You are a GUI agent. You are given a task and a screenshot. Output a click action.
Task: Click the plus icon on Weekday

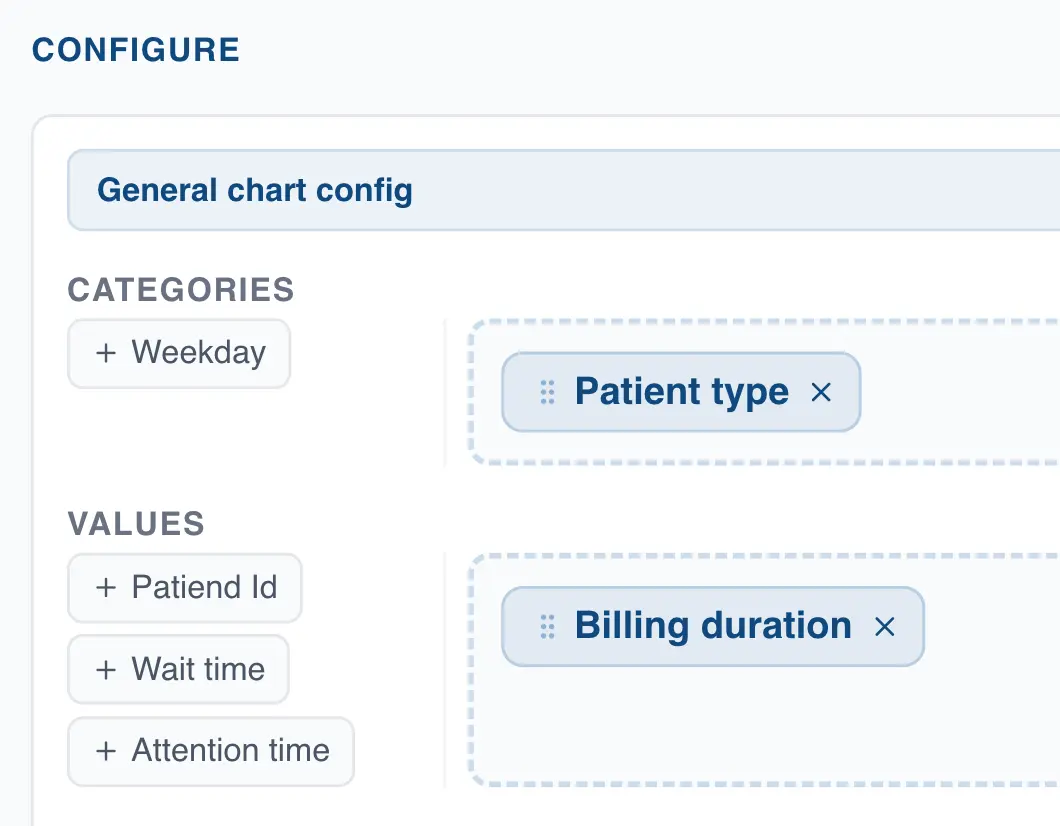pos(104,353)
